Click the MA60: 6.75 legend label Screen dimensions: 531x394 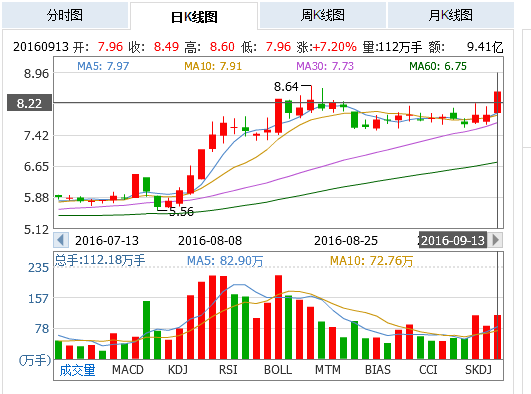tap(438, 66)
